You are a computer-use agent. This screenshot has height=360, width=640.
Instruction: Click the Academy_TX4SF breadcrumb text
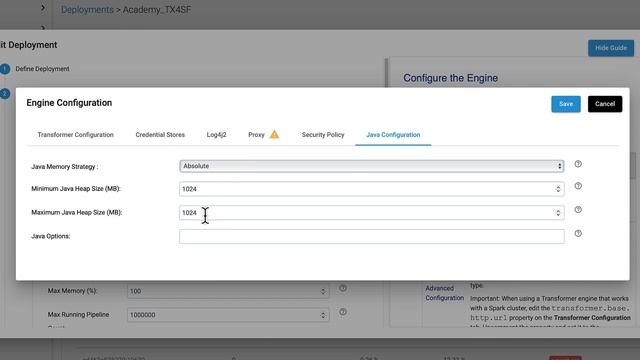click(x=157, y=10)
